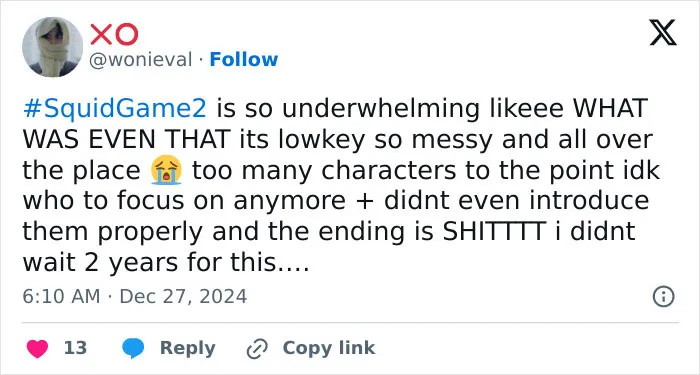Screen dimensions: 700x375
Task: Follow the @wonieval account
Action: pyautogui.click(x=244, y=59)
